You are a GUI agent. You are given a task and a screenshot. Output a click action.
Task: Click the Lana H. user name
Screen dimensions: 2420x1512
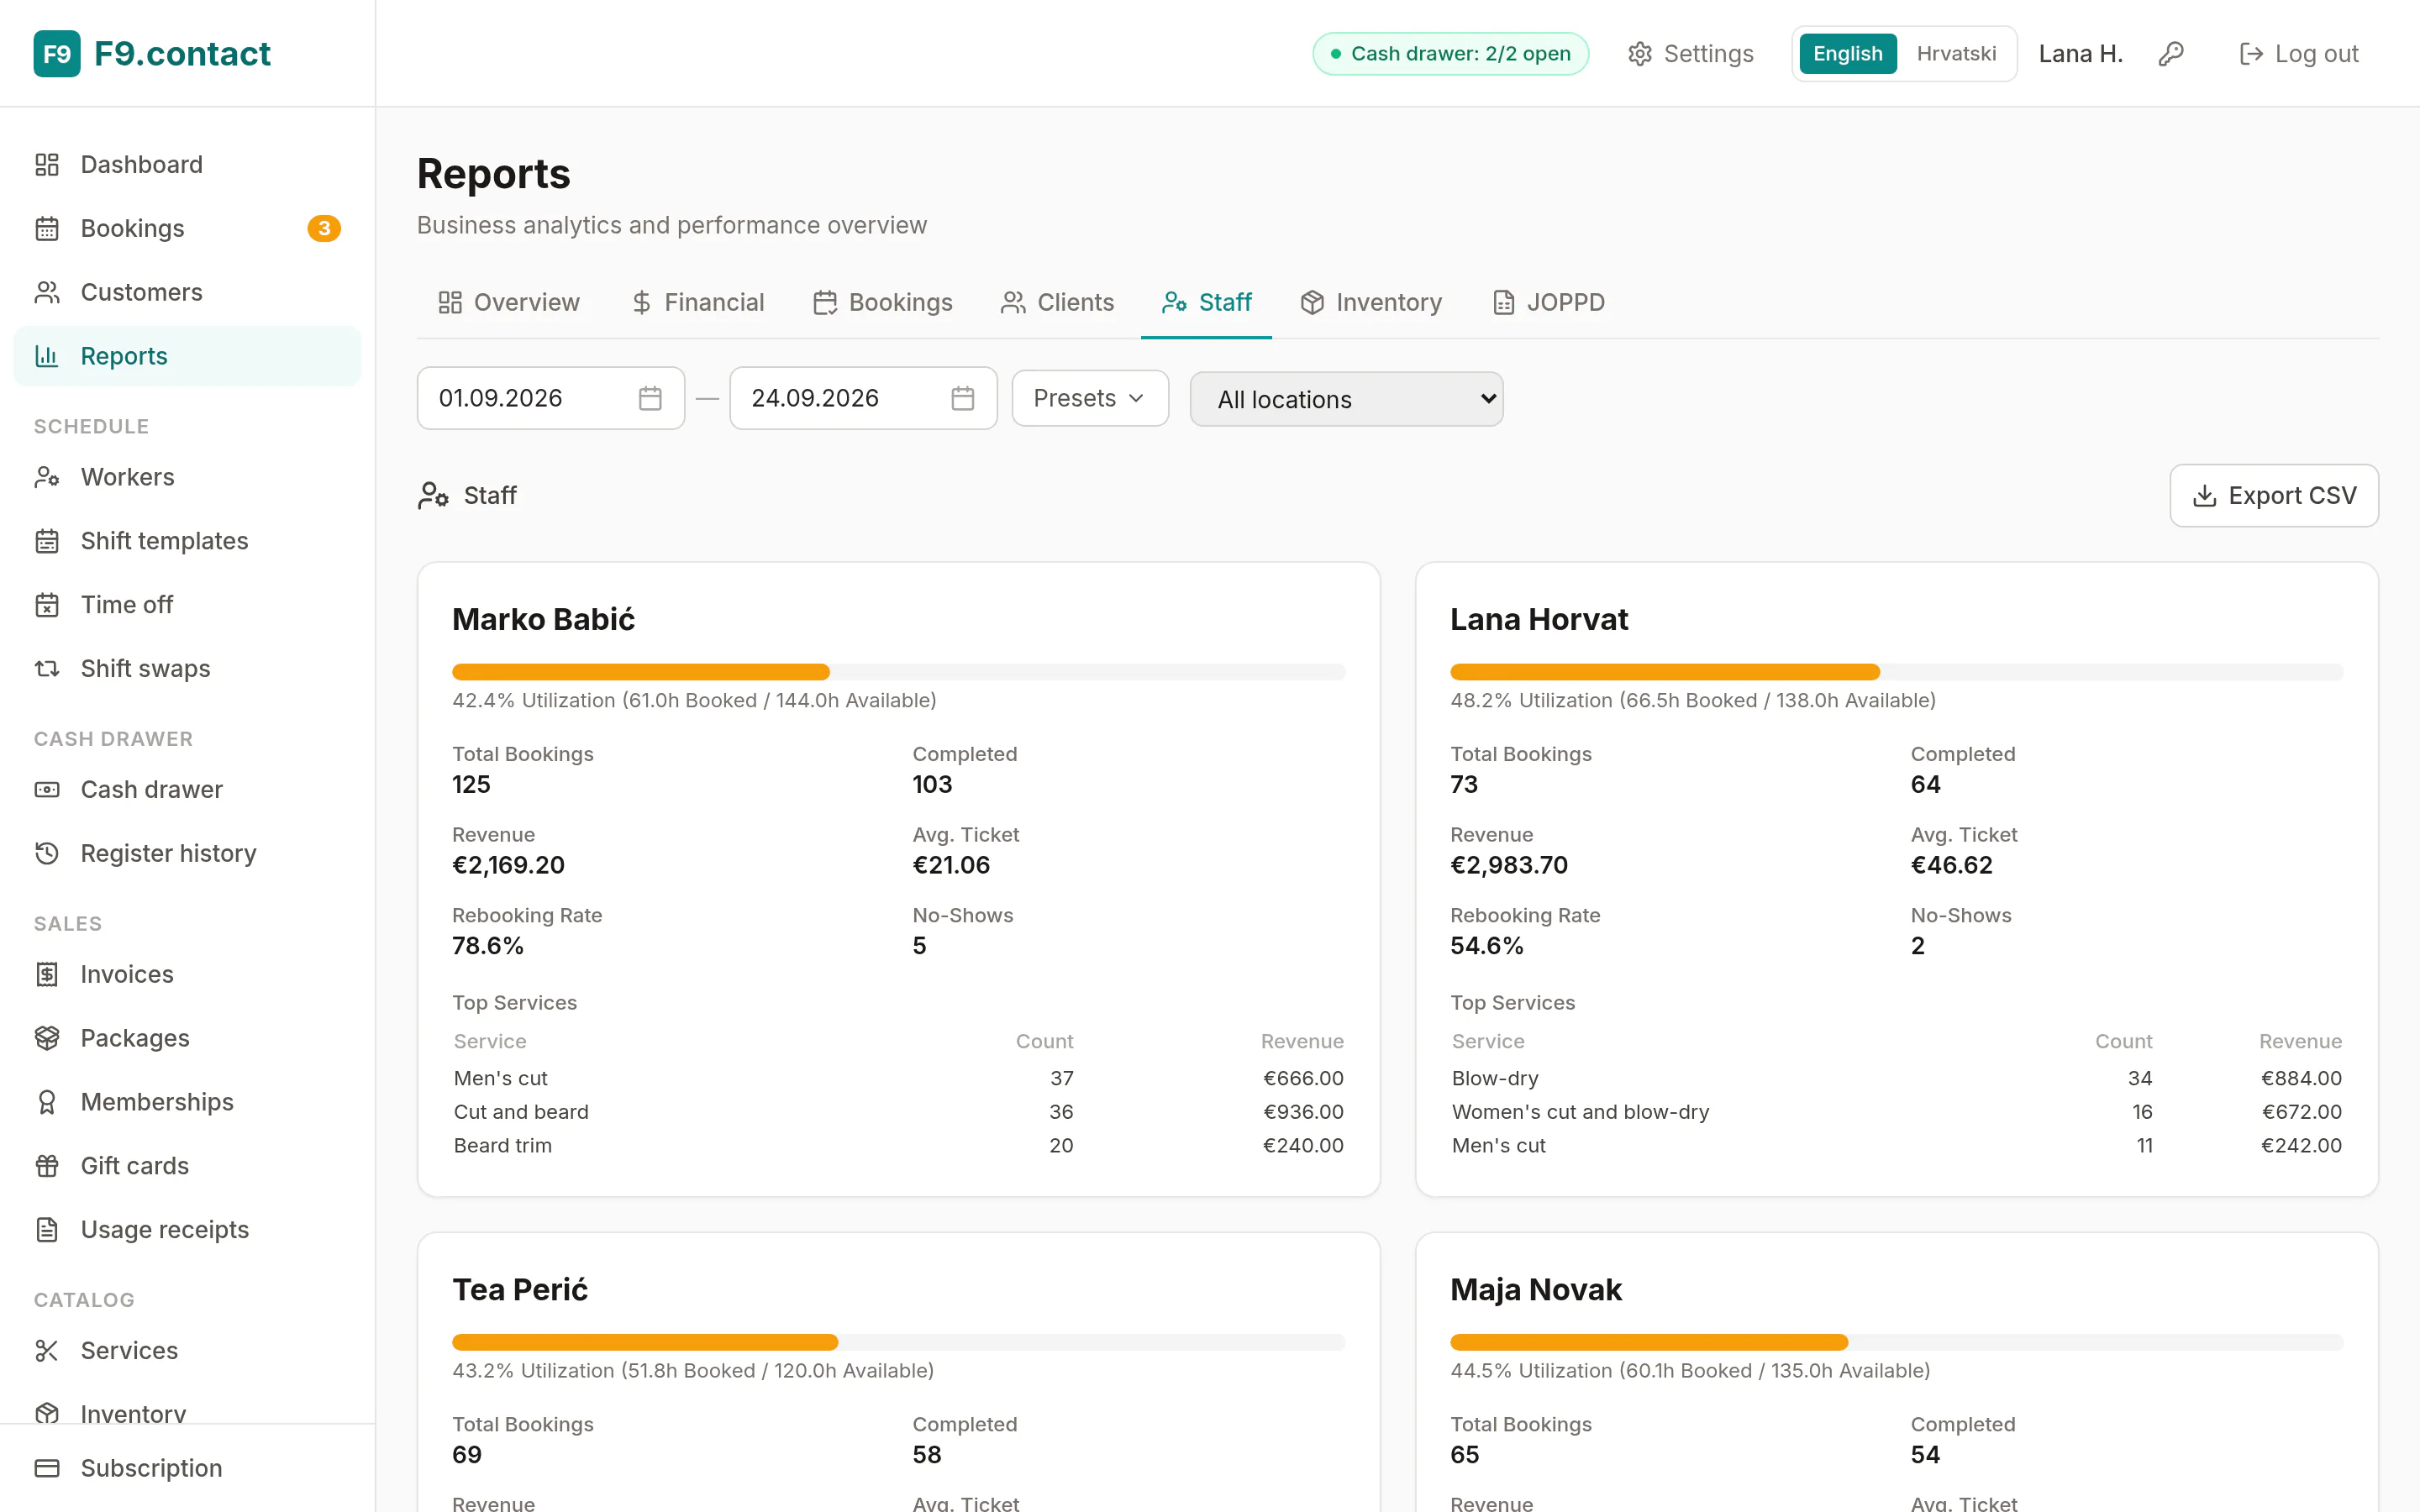2081,54
